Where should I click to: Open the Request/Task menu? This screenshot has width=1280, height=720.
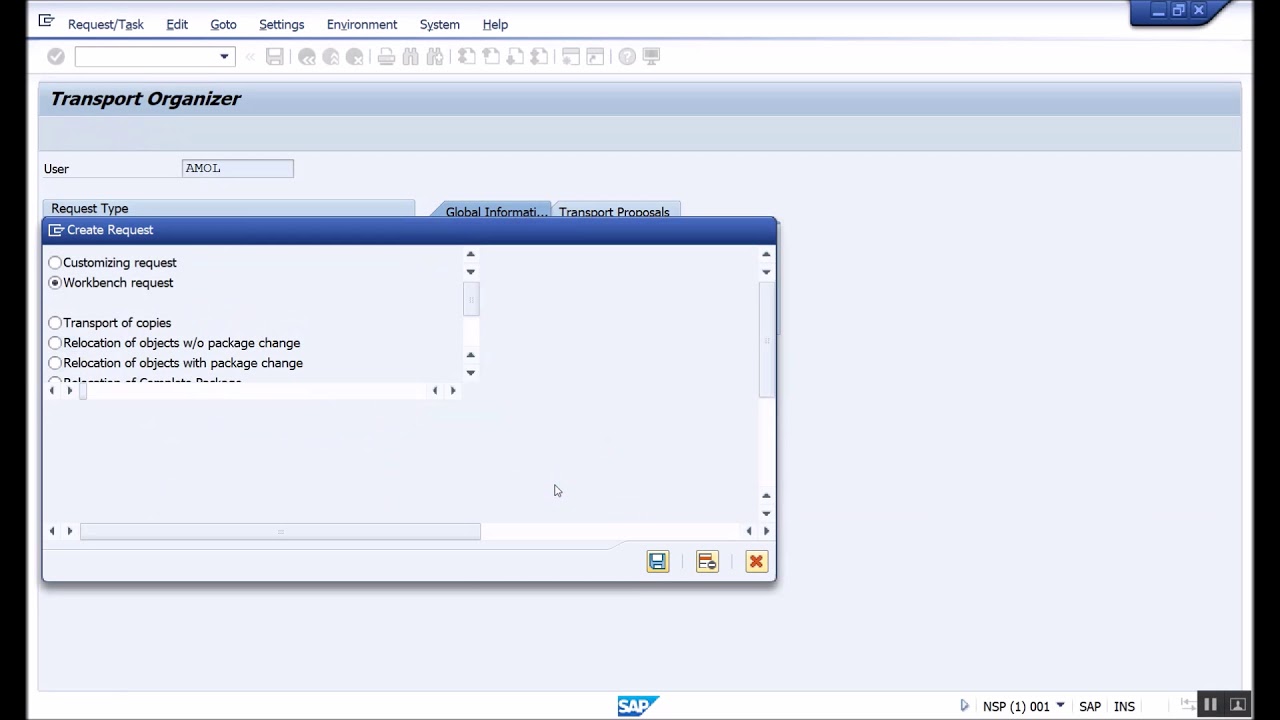pyautogui.click(x=106, y=24)
